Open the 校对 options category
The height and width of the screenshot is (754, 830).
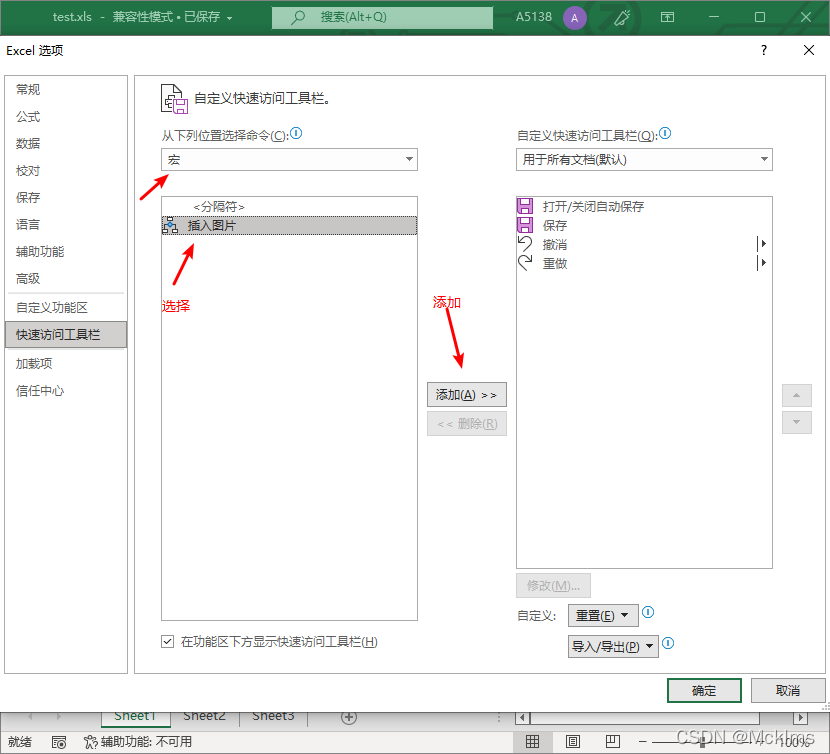click(x=28, y=170)
